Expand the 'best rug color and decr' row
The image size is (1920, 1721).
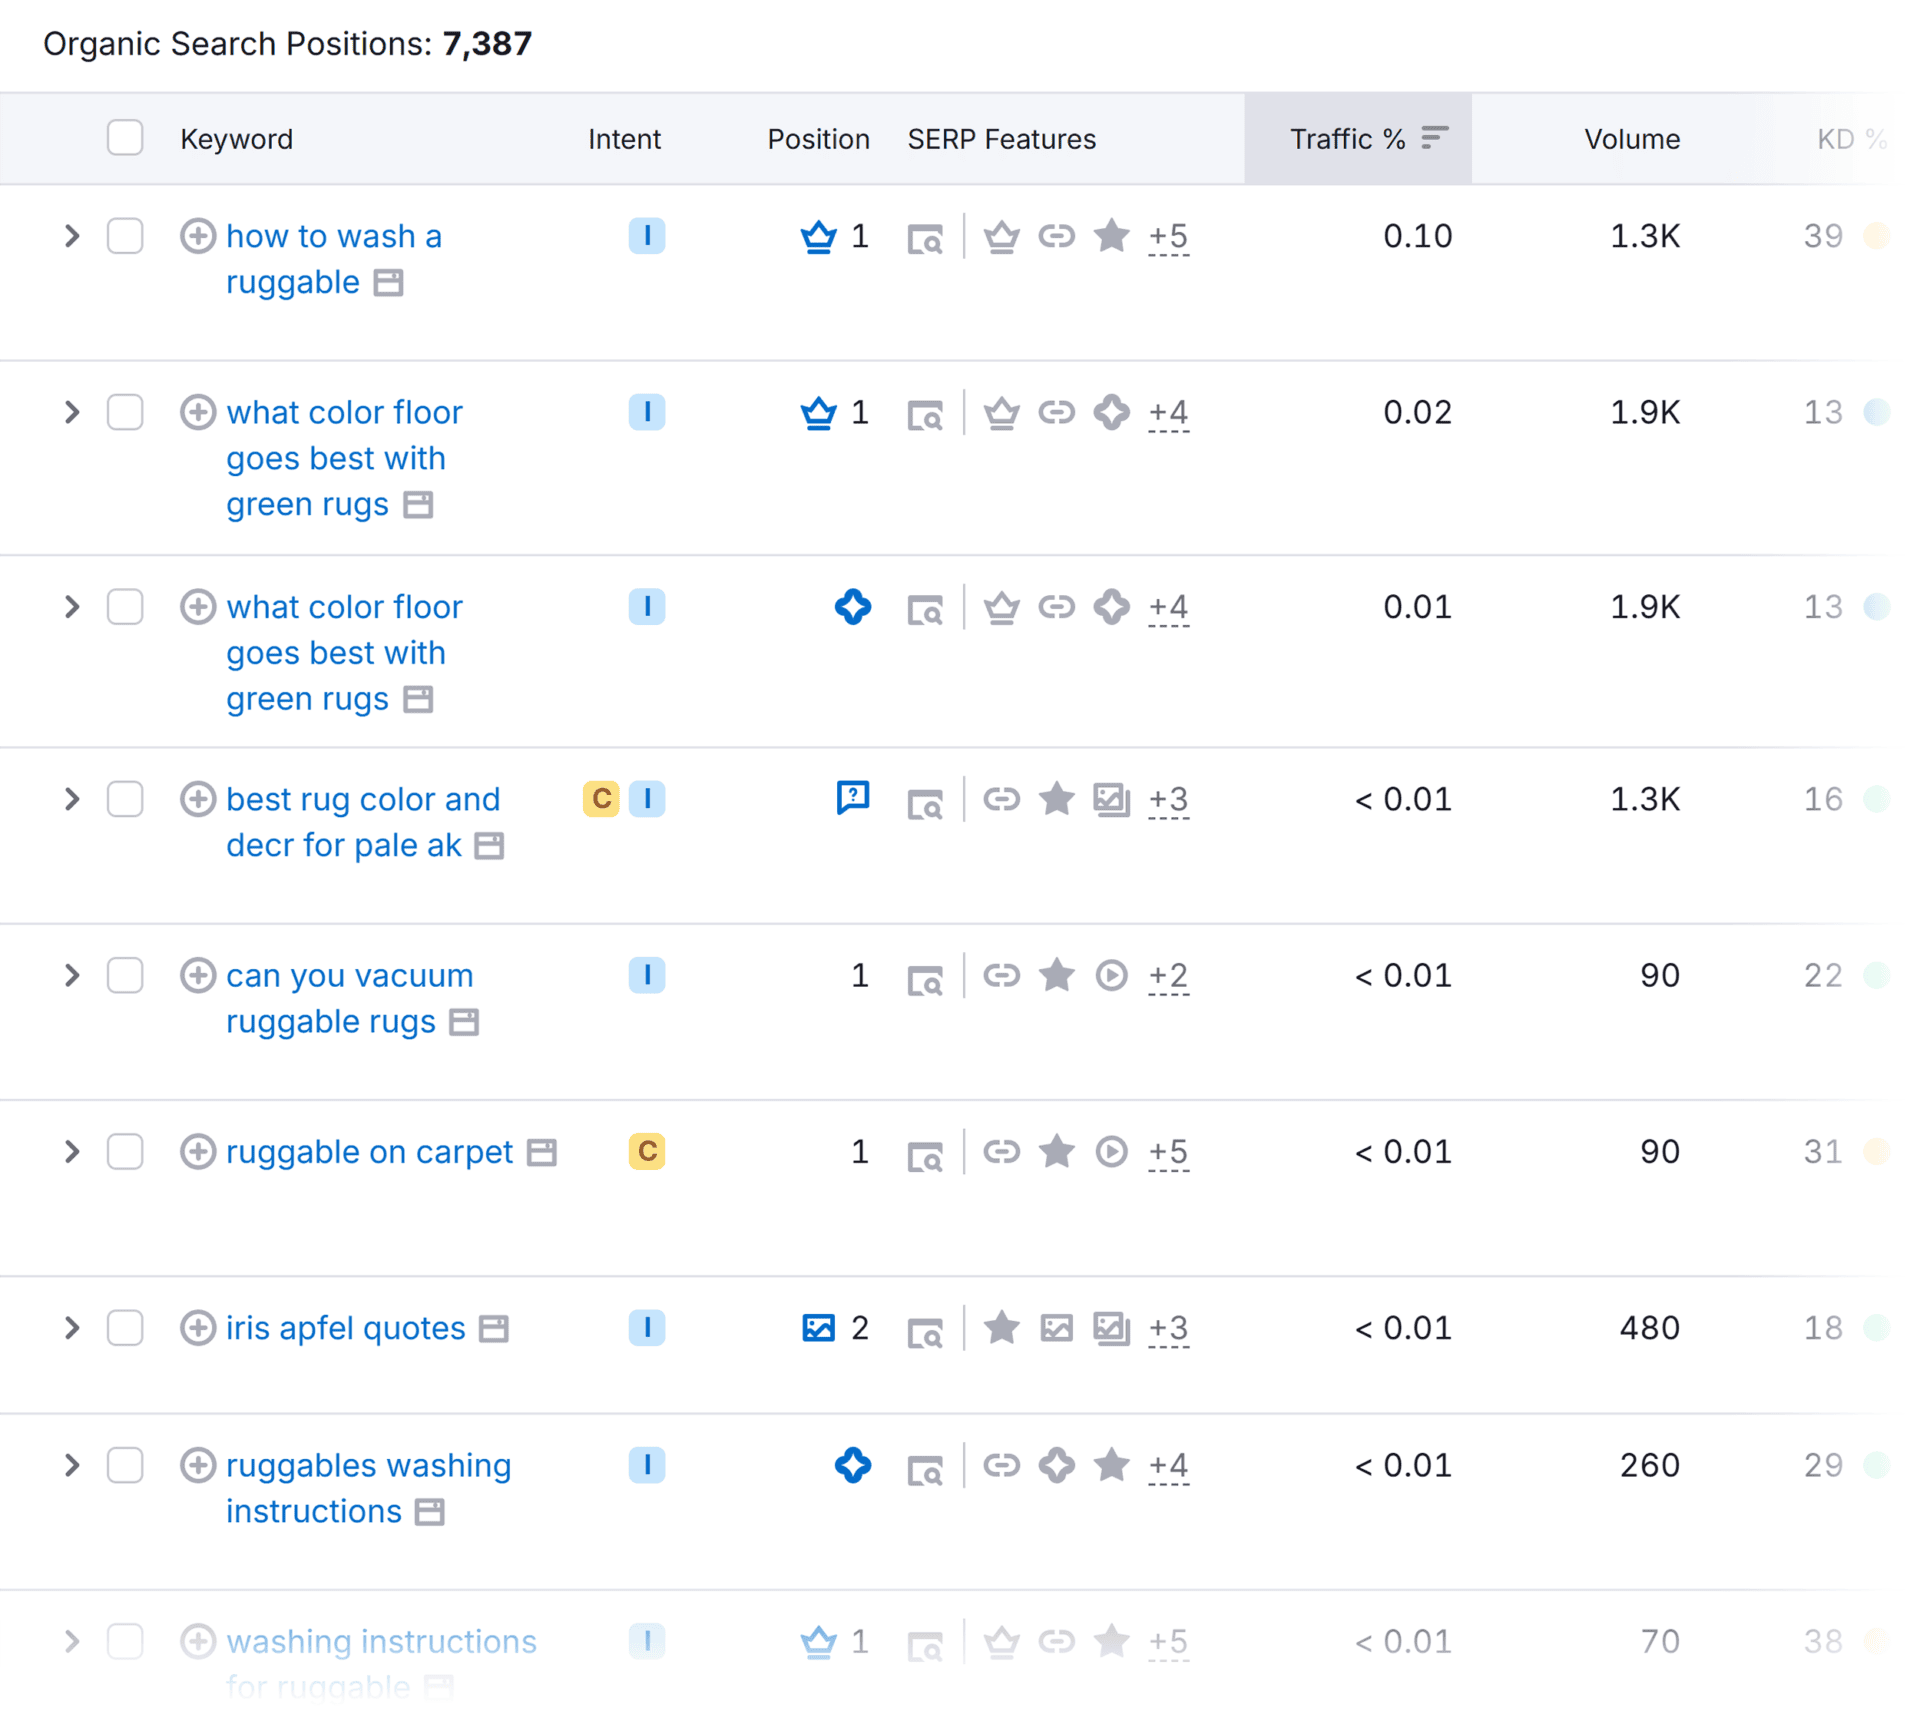[72, 799]
